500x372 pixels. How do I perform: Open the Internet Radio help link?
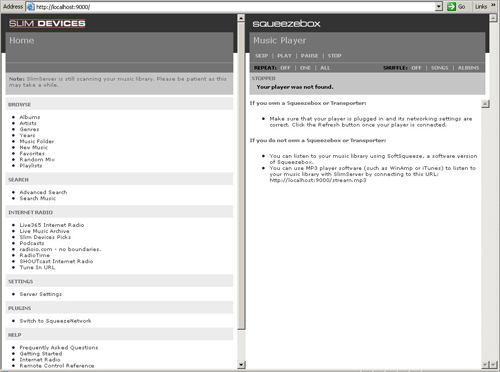point(40,359)
